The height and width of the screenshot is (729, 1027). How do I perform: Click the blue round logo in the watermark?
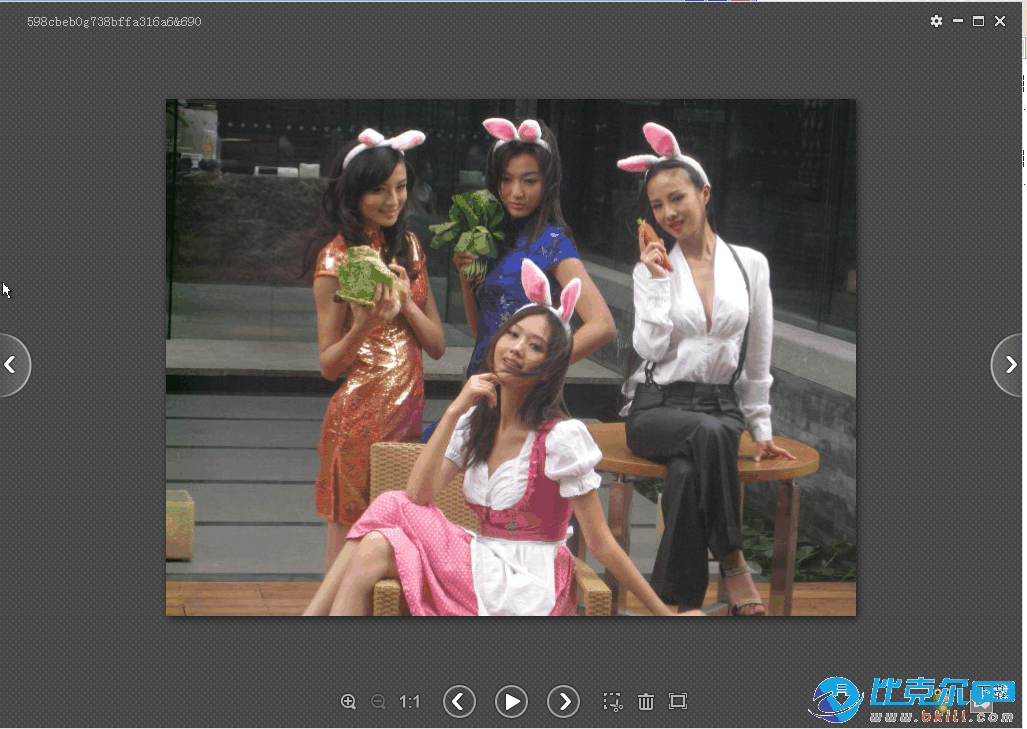836,699
